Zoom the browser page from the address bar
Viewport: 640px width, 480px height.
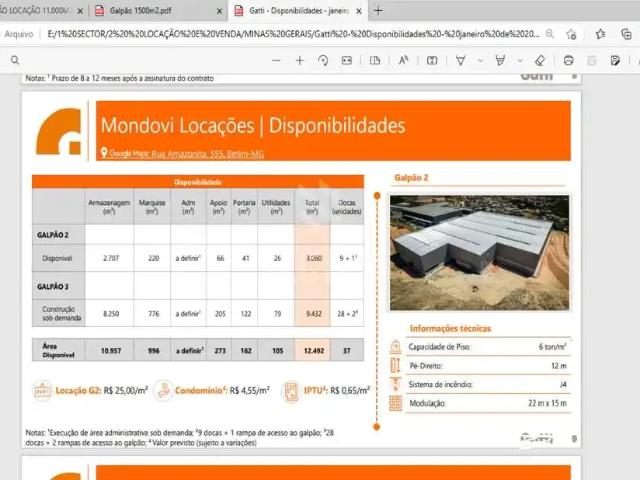click(550, 34)
